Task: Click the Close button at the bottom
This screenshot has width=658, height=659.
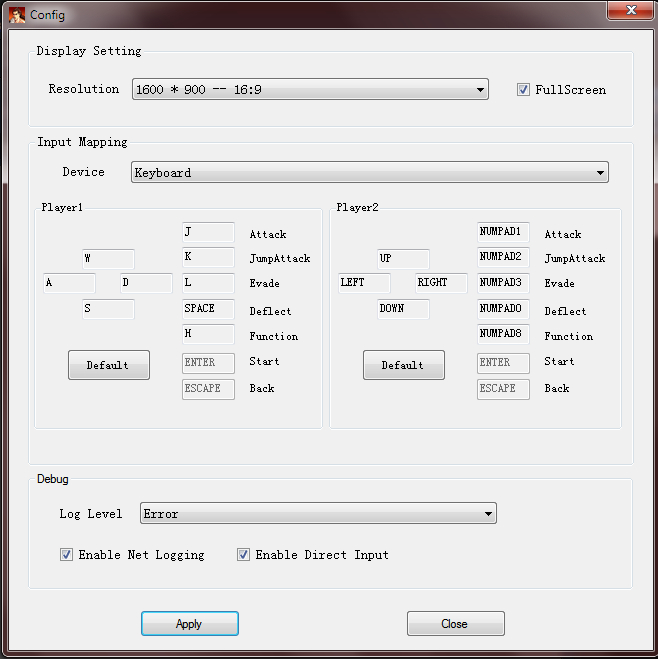Action: coord(455,623)
